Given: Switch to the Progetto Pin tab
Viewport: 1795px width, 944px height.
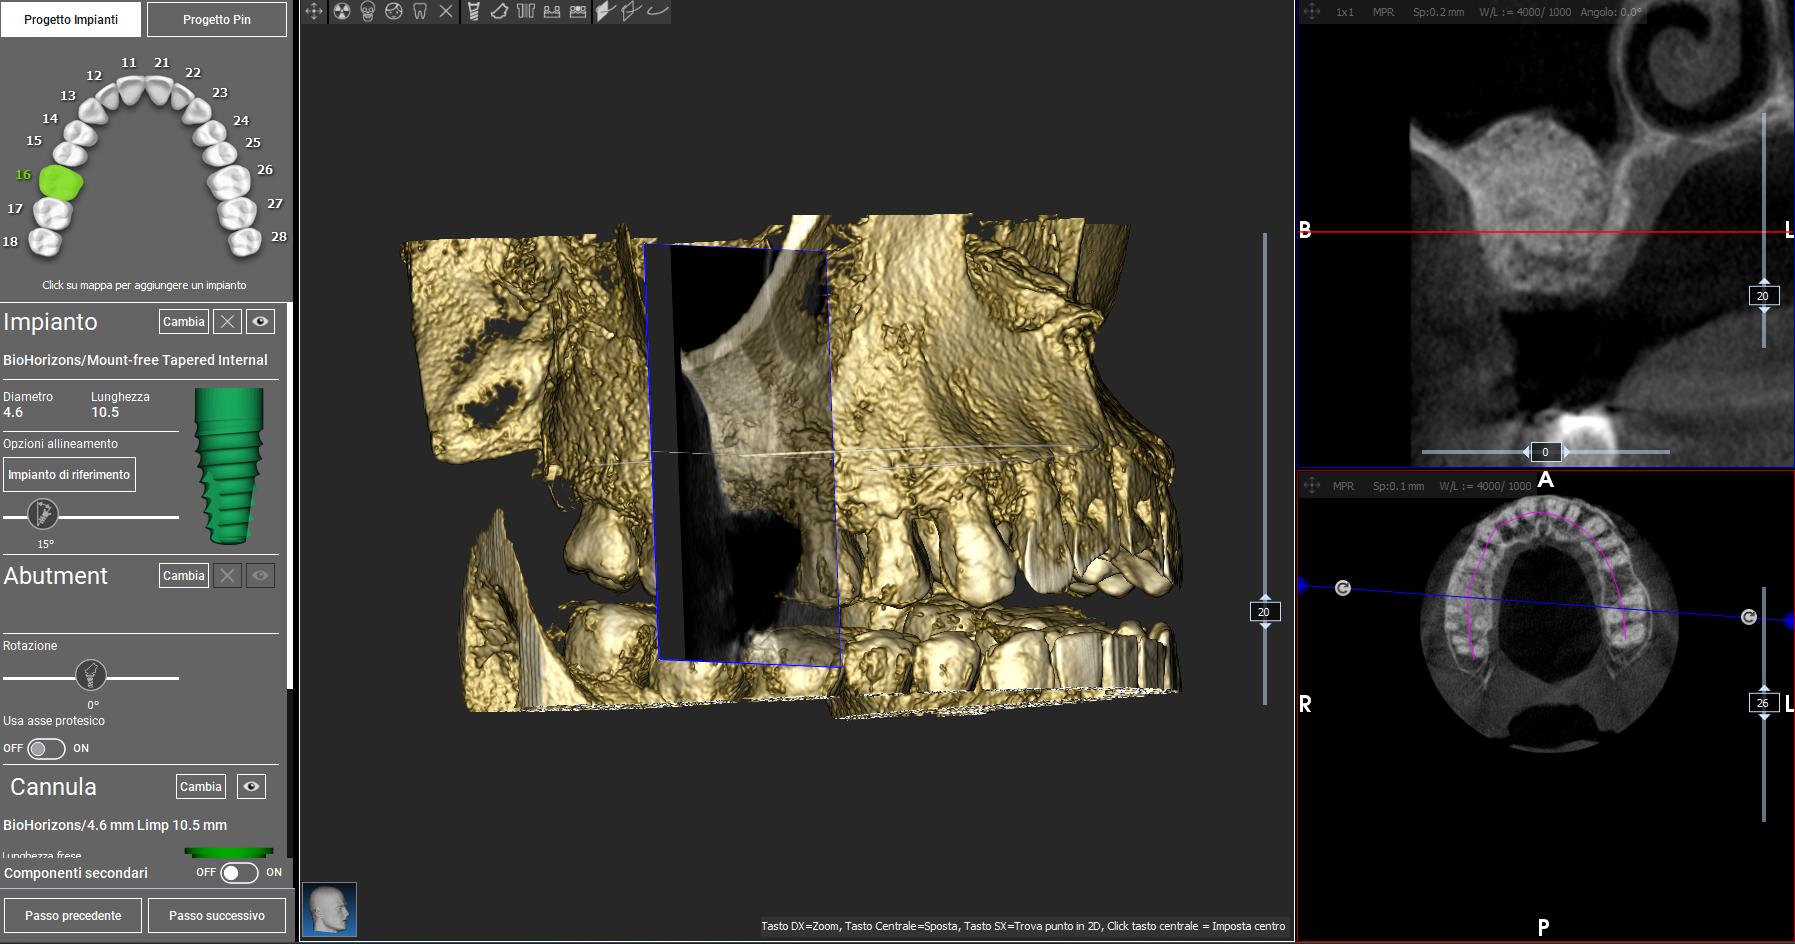Looking at the screenshot, I should point(217,19).
